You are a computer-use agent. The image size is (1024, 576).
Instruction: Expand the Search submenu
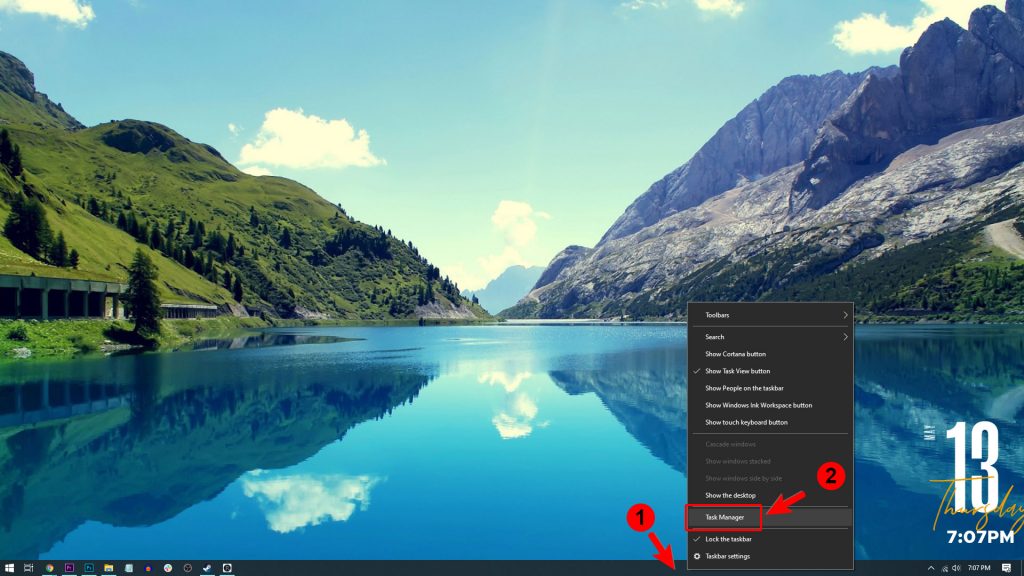click(x=771, y=337)
